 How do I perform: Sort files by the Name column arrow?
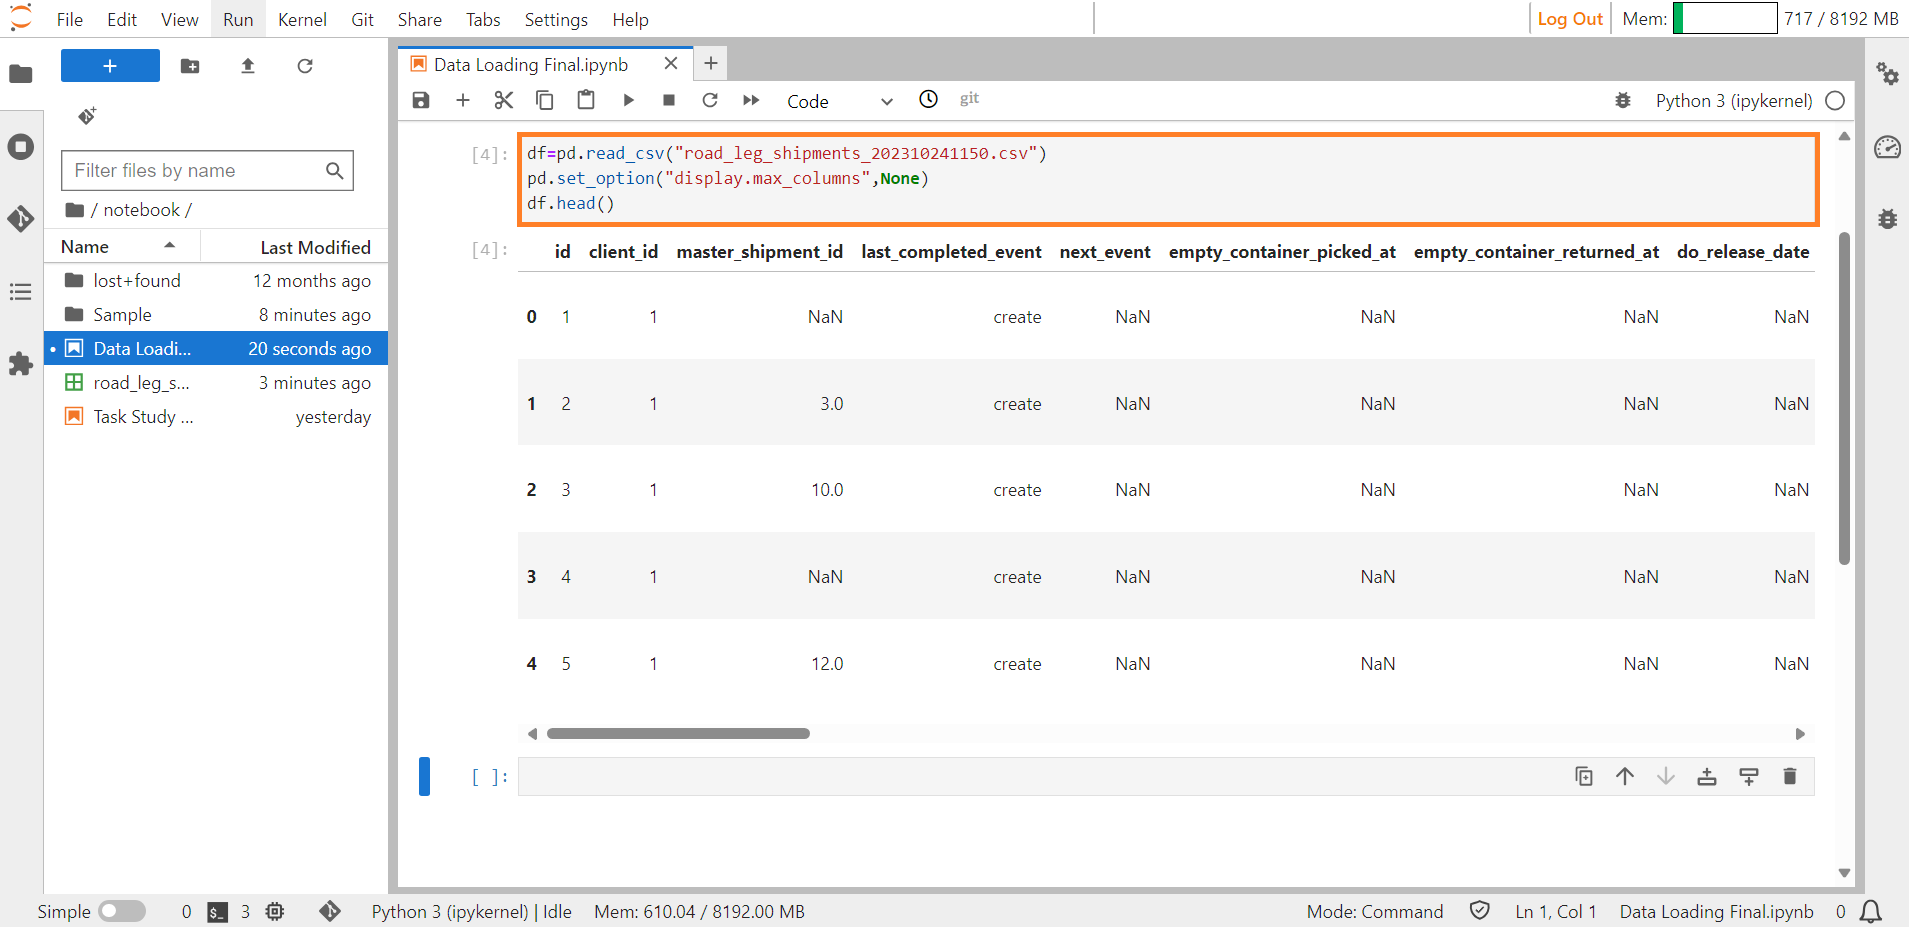click(169, 245)
